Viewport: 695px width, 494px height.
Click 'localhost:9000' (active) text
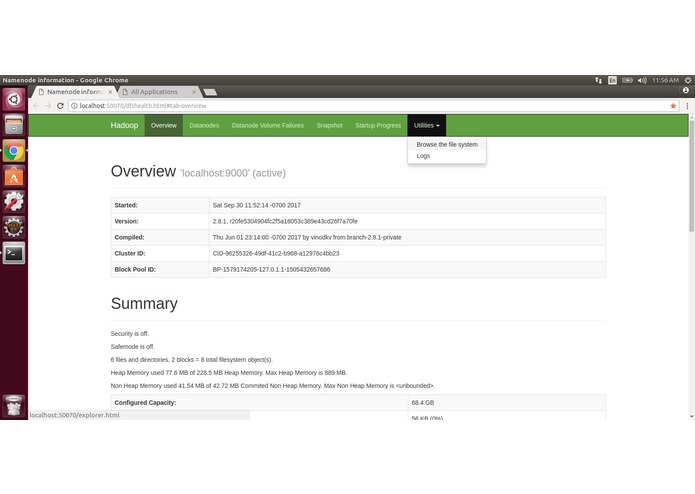[233, 173]
